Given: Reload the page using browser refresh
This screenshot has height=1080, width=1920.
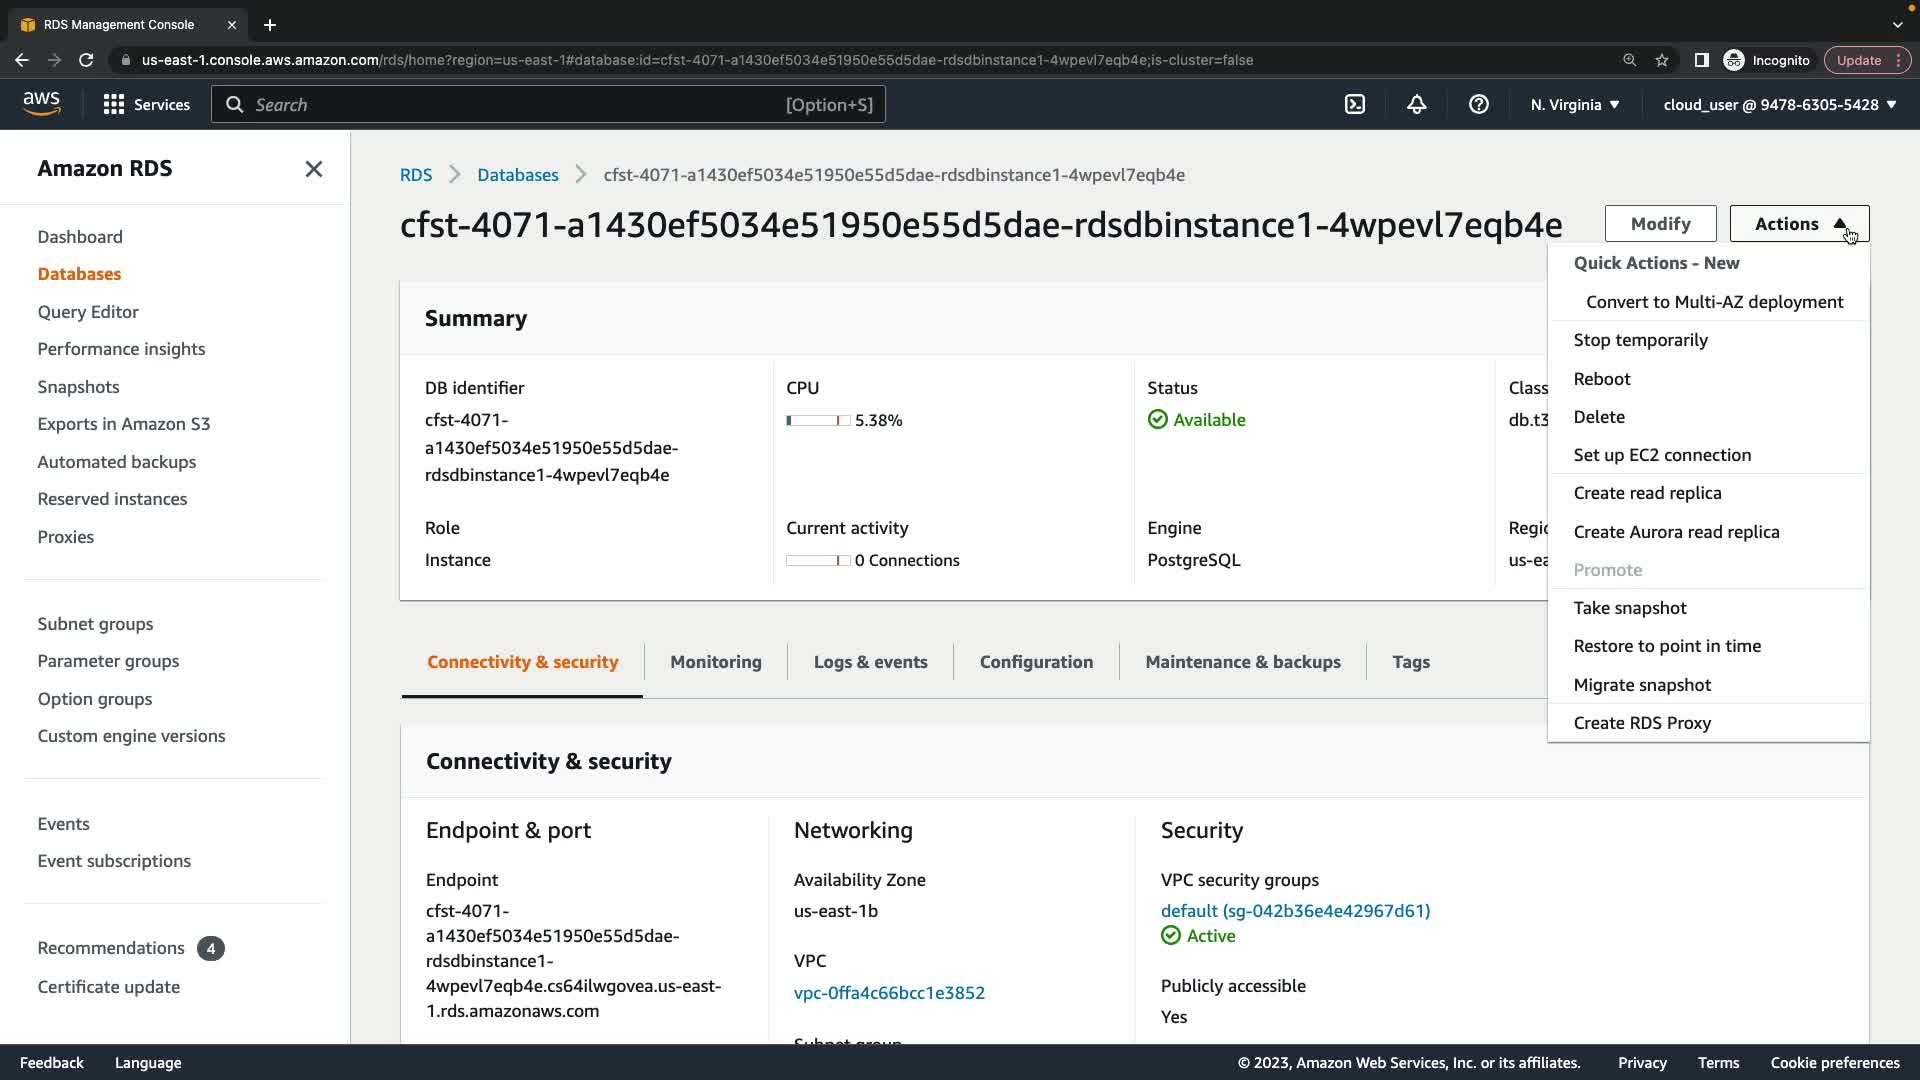Looking at the screenshot, I should 86,60.
